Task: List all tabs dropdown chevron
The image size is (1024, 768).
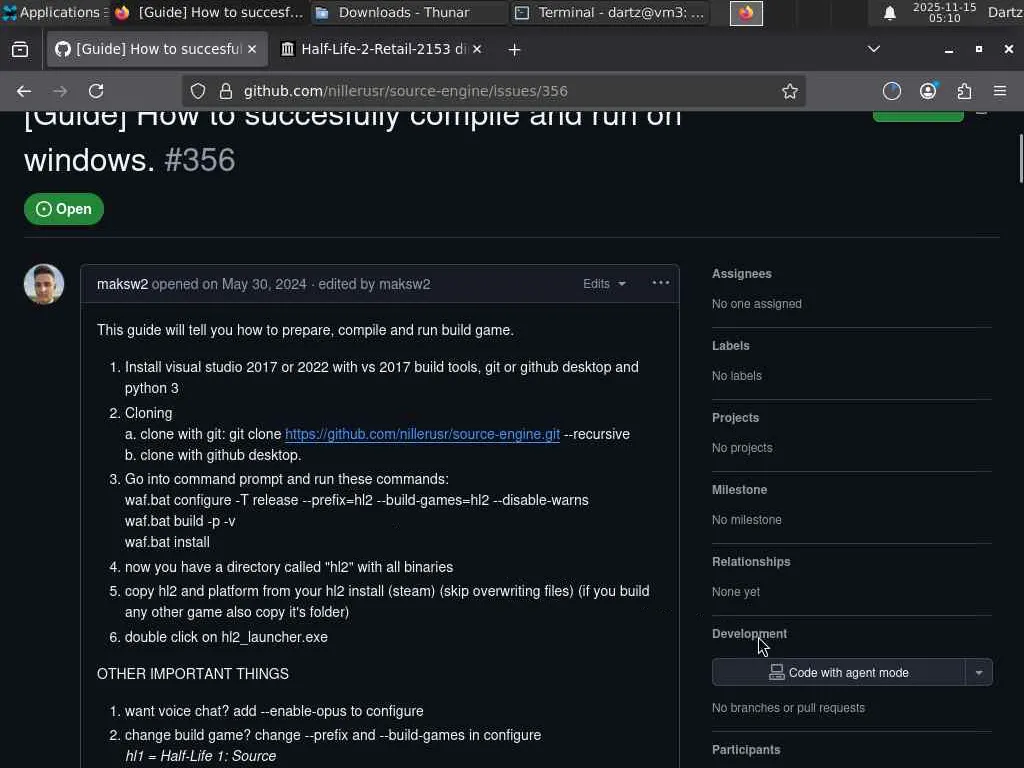Action: [x=873, y=49]
